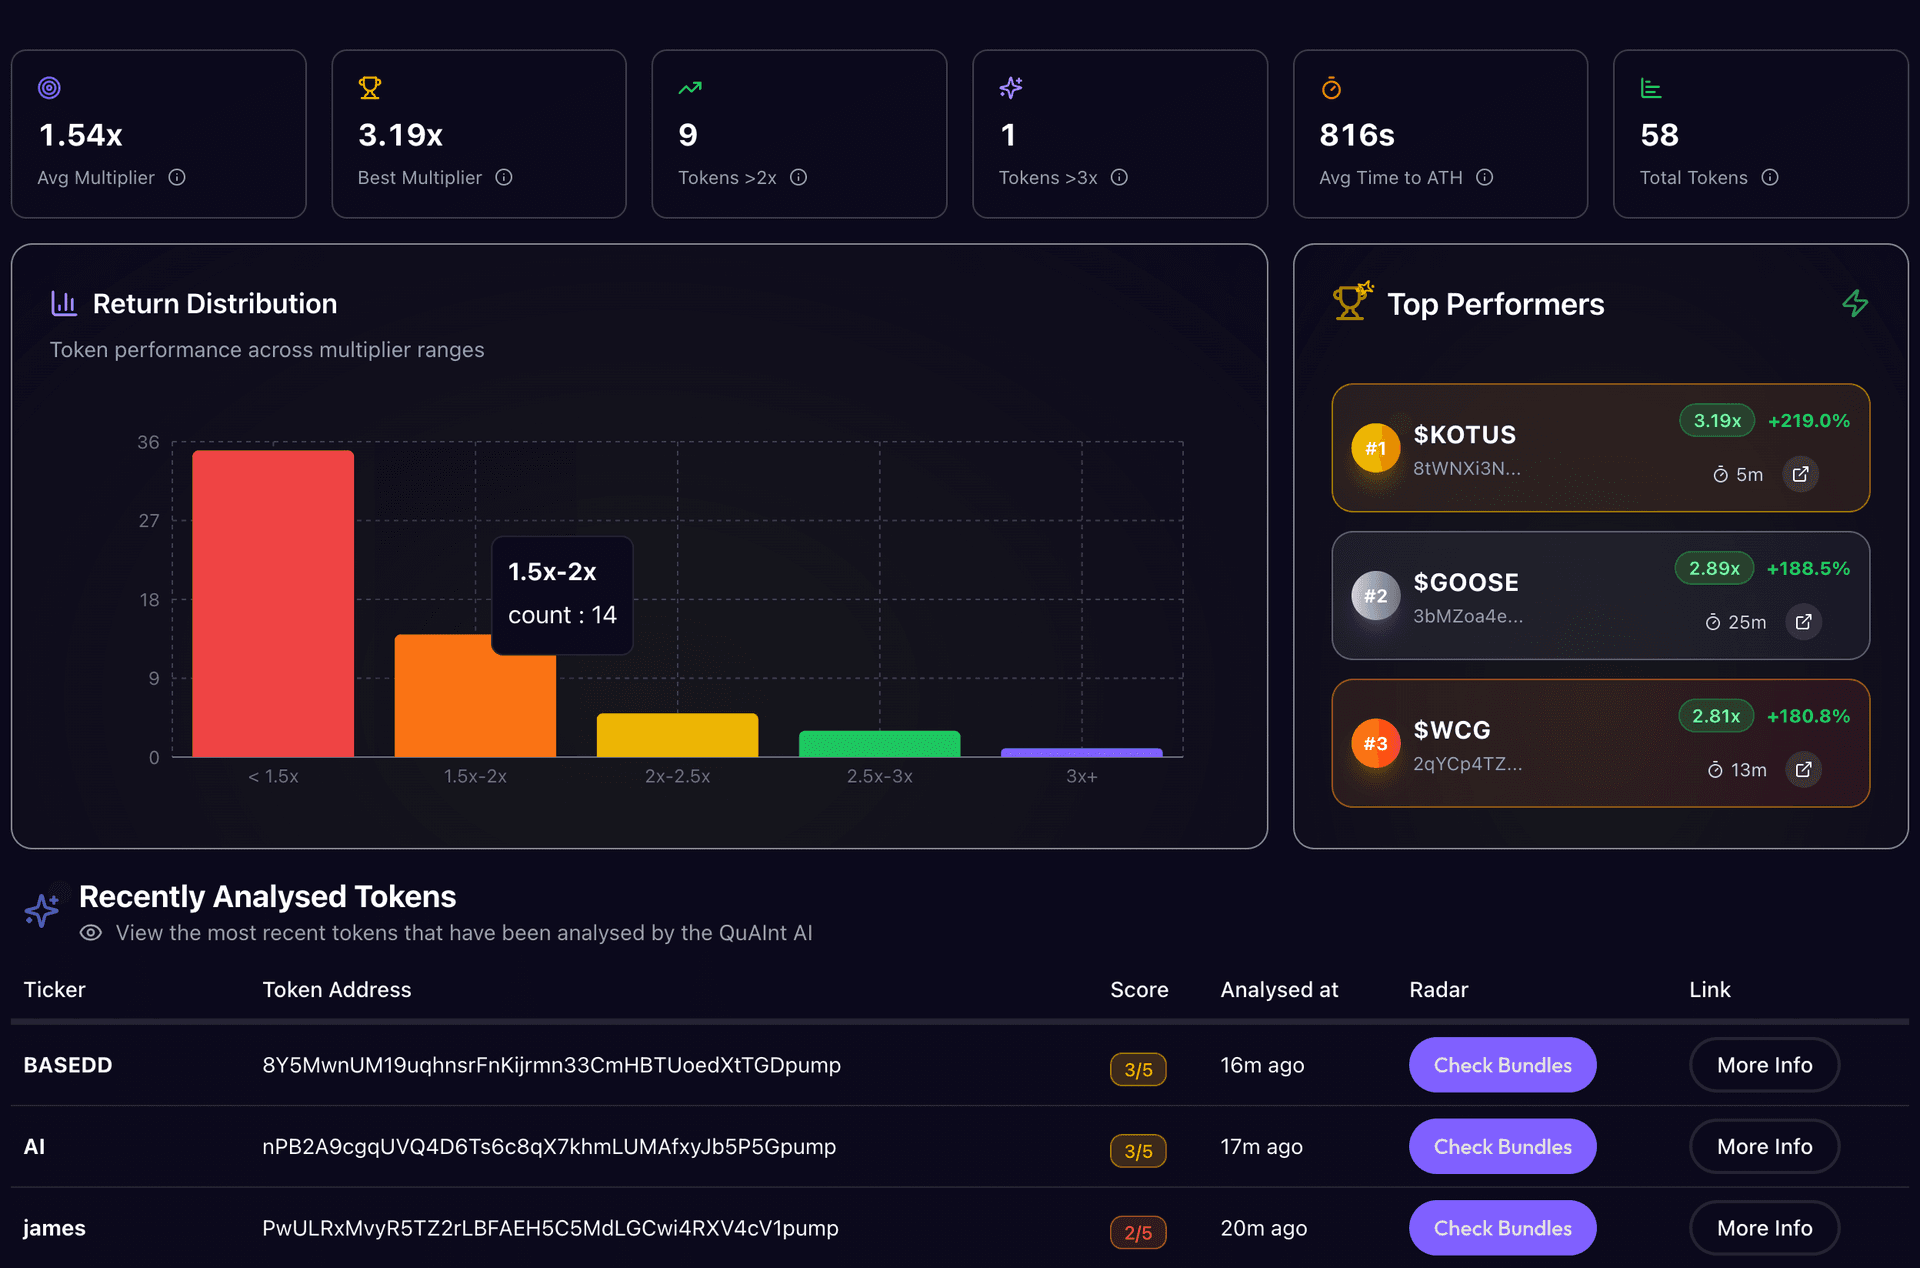Click the yellow 2x-2.5x bar

tap(677, 735)
